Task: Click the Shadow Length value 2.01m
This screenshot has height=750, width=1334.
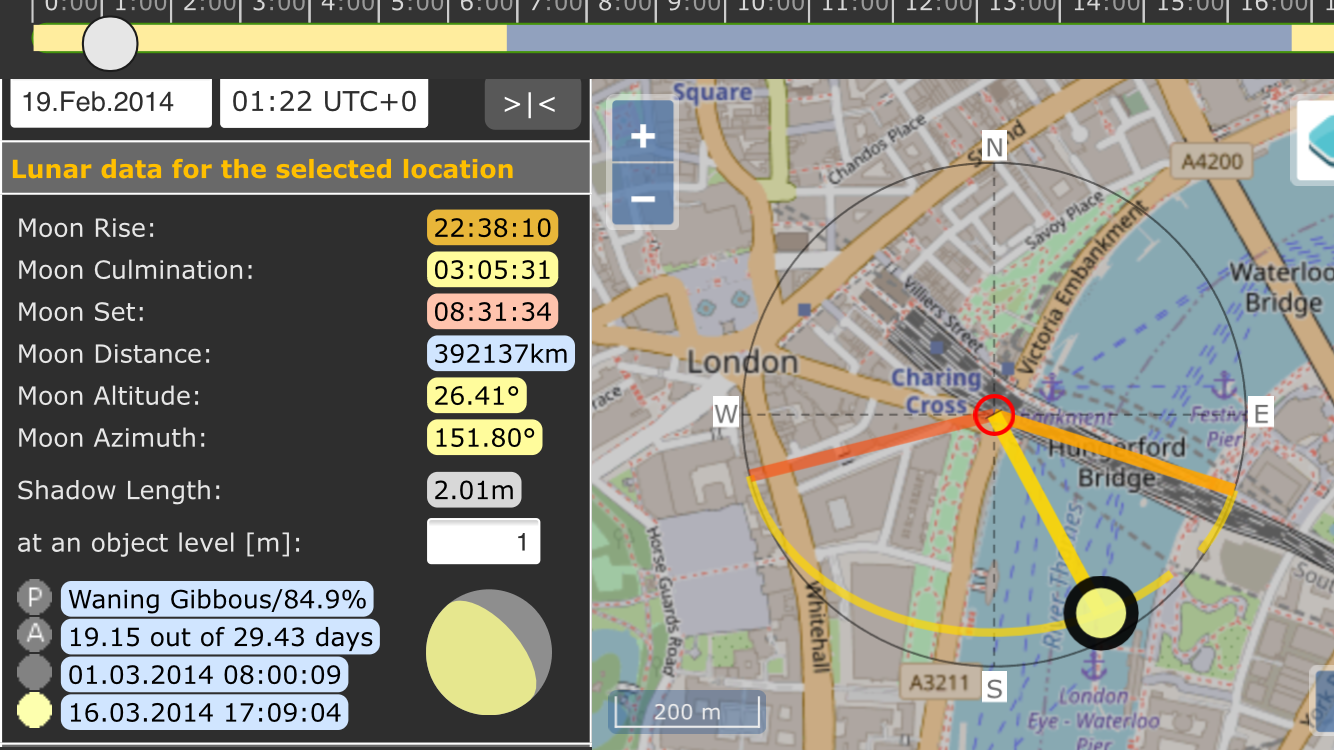Action: 474,490
